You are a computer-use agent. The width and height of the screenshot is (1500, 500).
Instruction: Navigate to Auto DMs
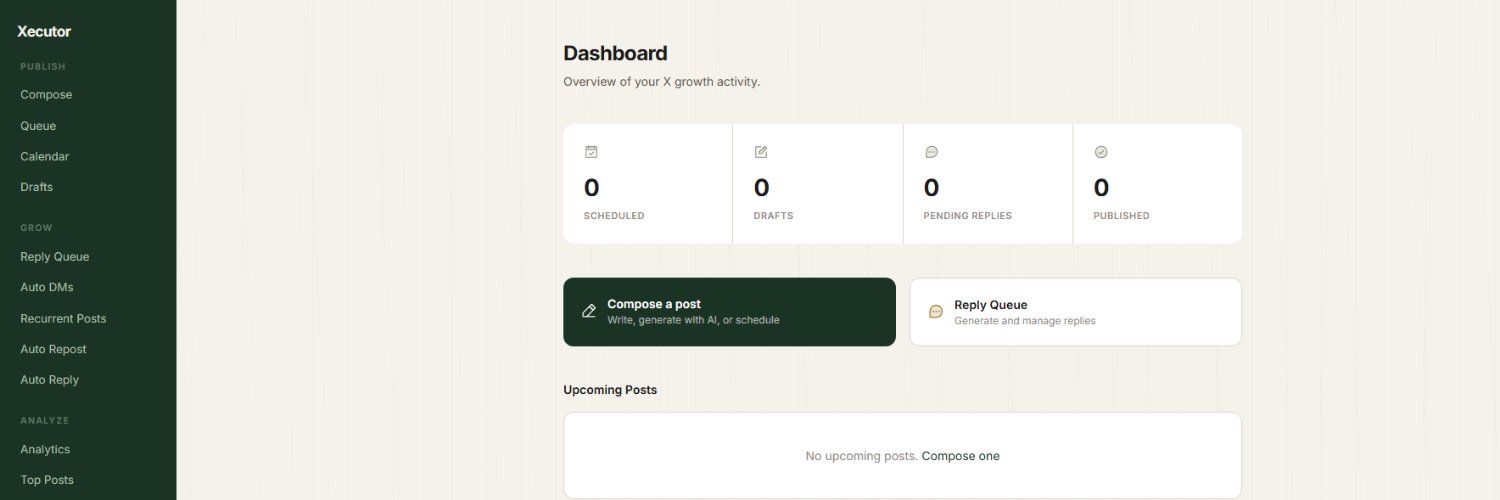click(46, 288)
